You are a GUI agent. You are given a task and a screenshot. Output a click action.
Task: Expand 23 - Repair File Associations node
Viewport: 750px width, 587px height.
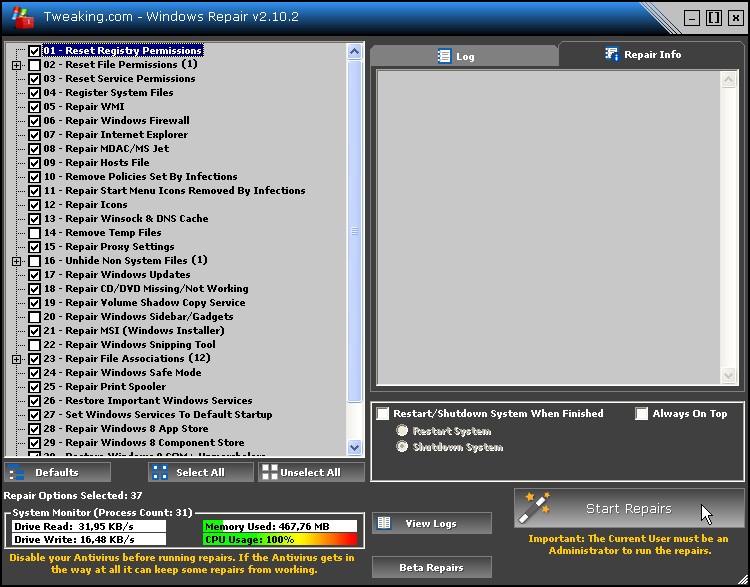[16, 359]
